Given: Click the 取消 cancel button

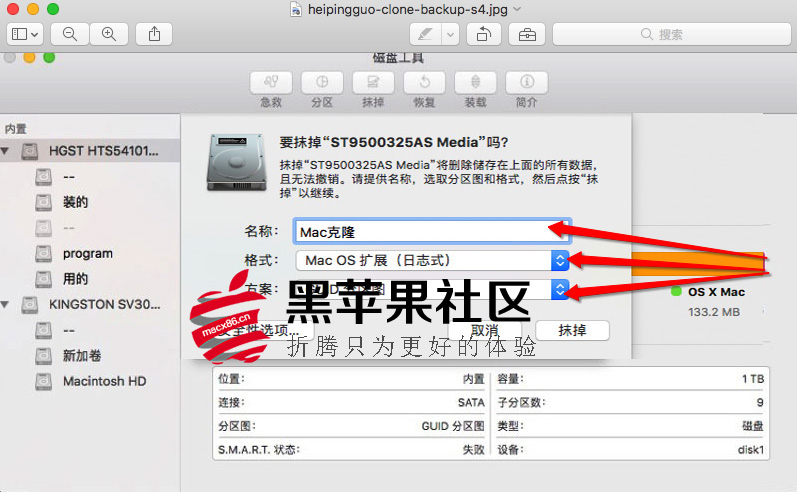Looking at the screenshot, I should tap(485, 330).
